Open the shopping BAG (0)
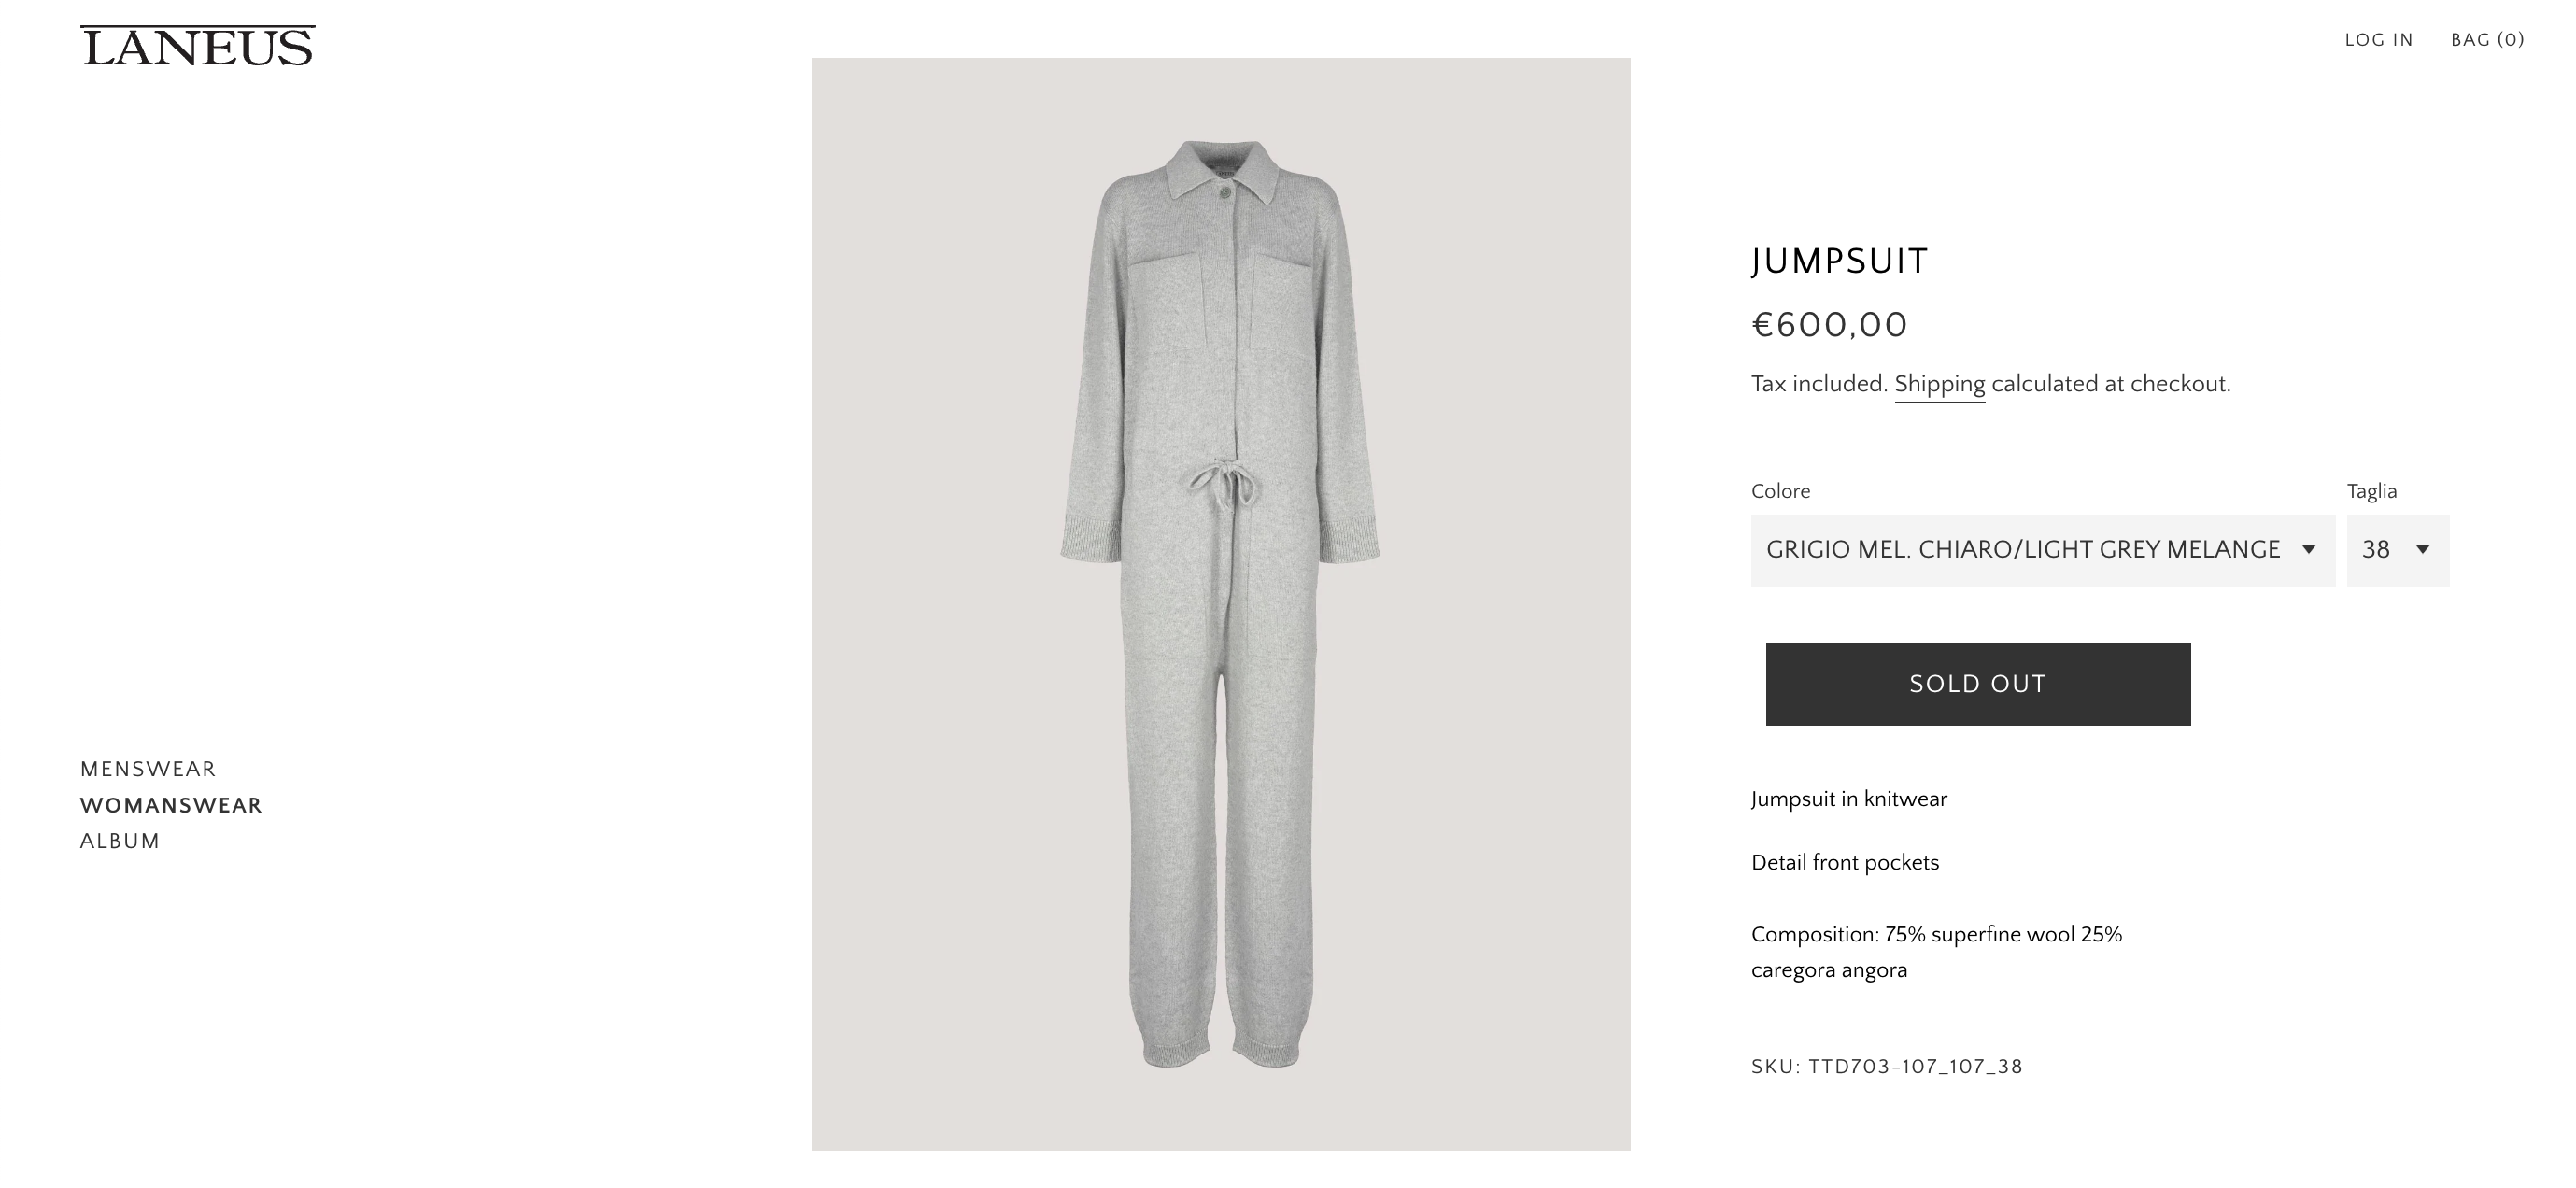 coord(2487,40)
